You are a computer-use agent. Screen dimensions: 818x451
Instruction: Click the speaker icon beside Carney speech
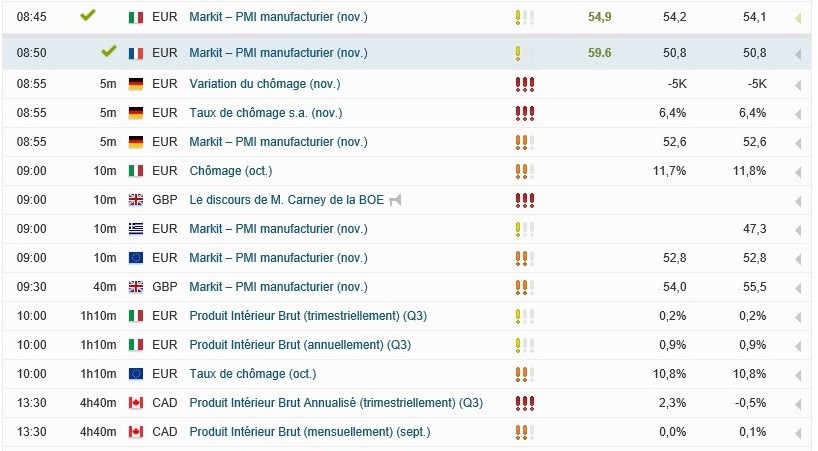[x=395, y=200]
